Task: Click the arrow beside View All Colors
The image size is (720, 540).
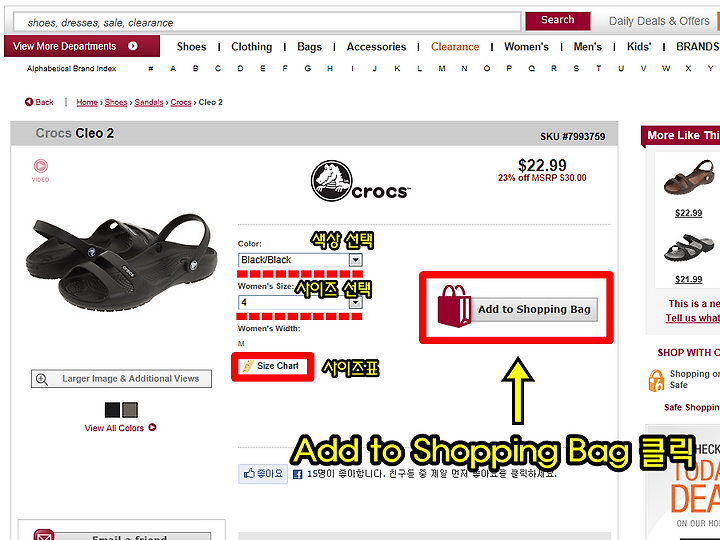Action: pos(152,428)
